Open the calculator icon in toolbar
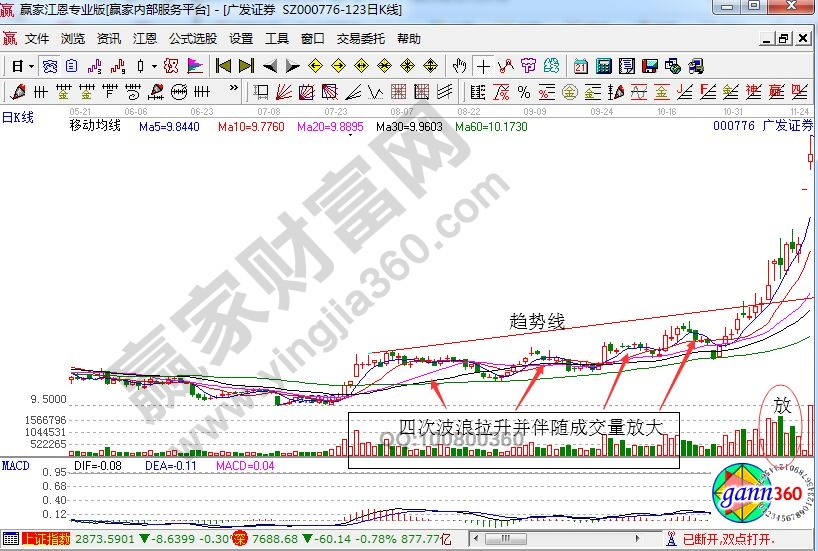818x551 pixels. 604,66
